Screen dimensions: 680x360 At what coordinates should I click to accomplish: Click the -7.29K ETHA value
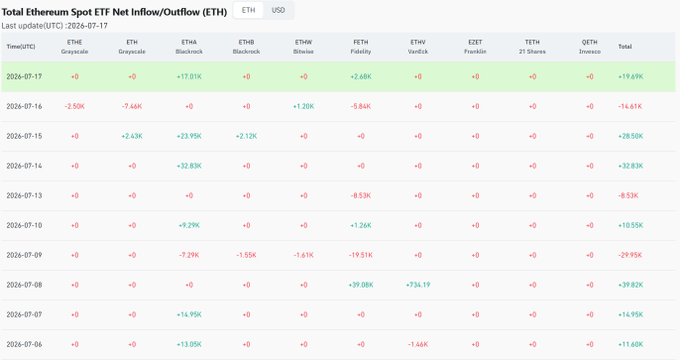189,255
